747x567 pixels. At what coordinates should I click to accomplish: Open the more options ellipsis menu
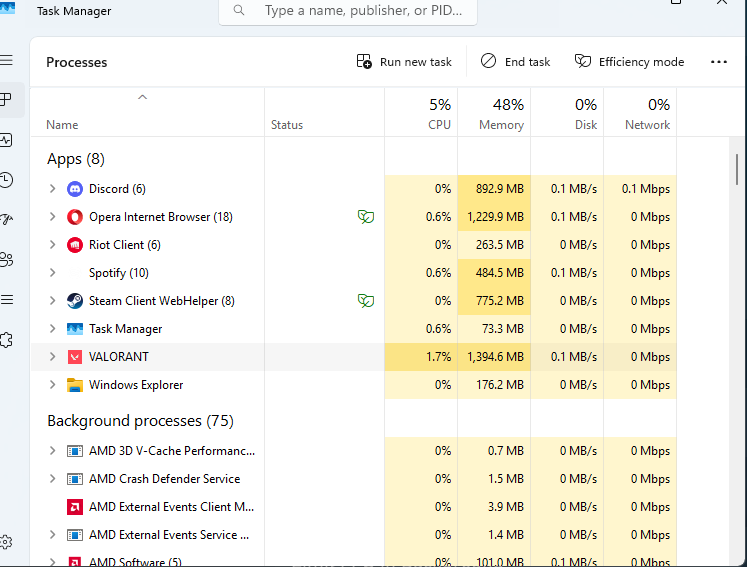(x=719, y=62)
